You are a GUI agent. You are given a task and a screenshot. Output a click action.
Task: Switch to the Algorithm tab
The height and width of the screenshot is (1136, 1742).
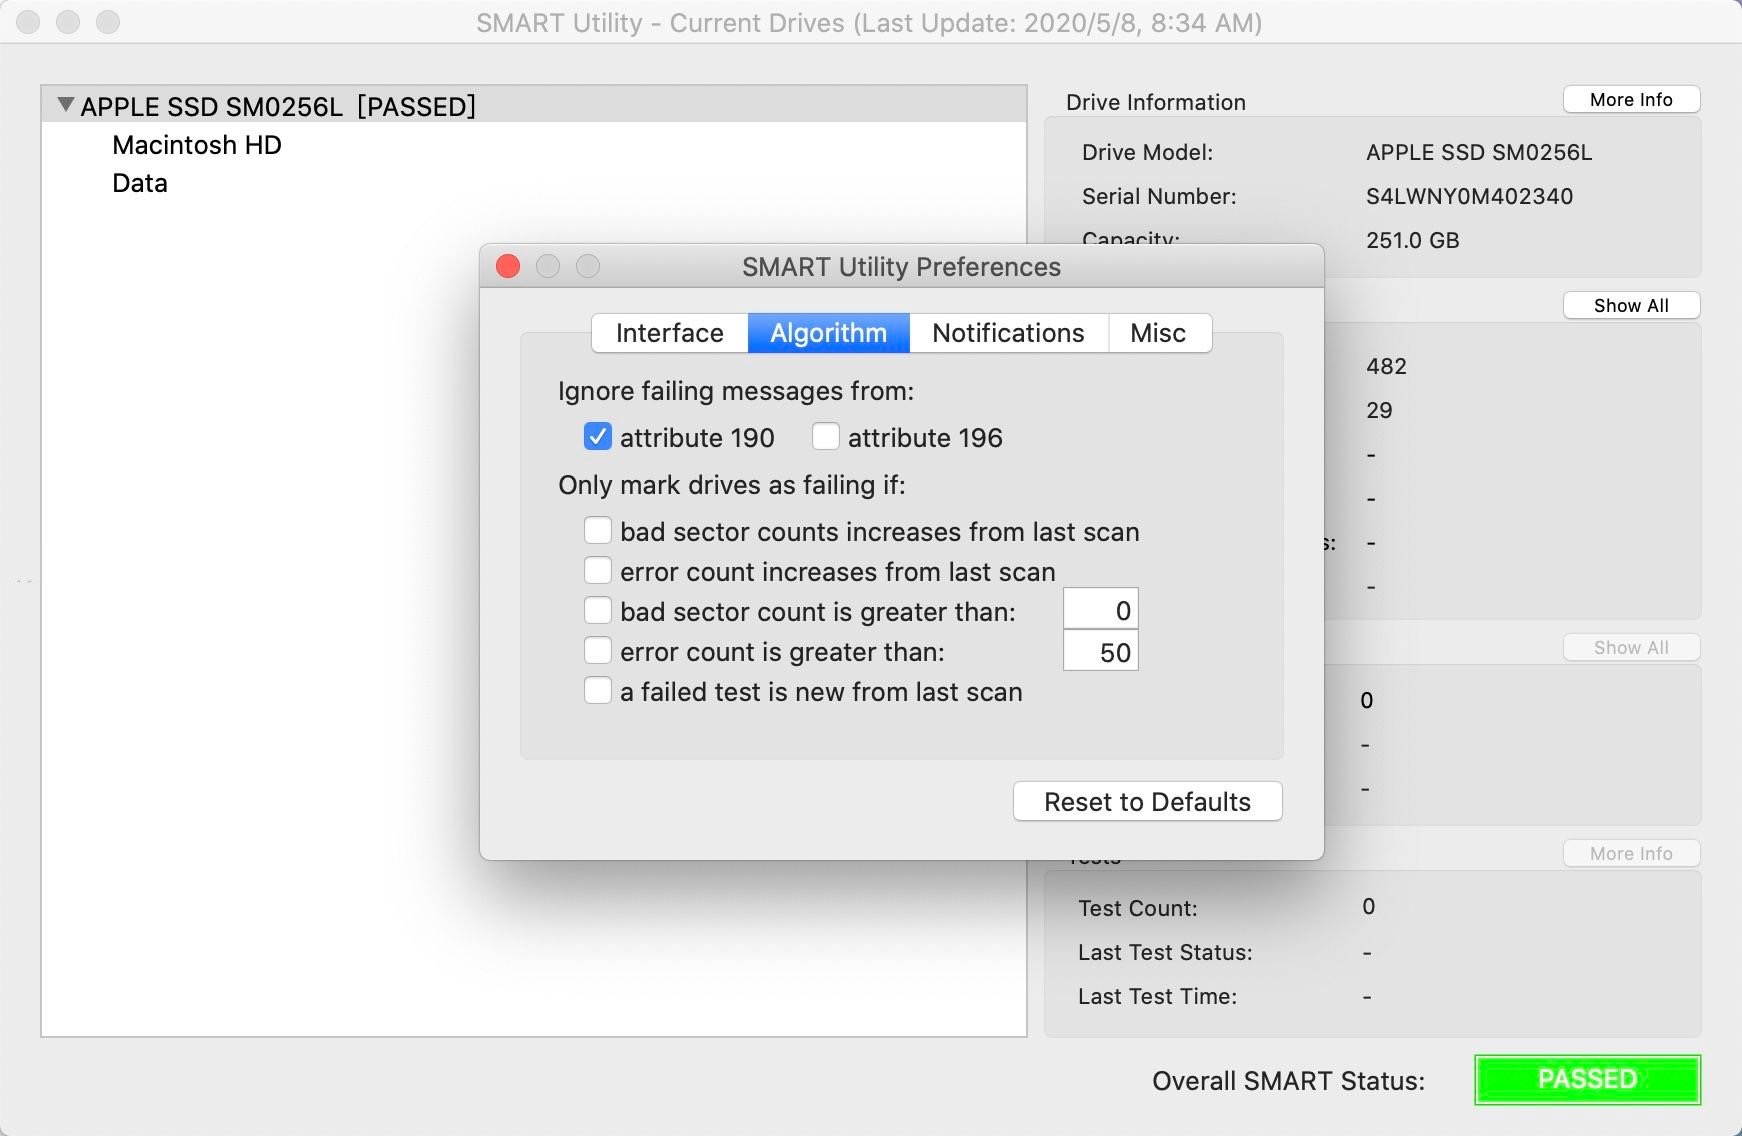click(827, 333)
